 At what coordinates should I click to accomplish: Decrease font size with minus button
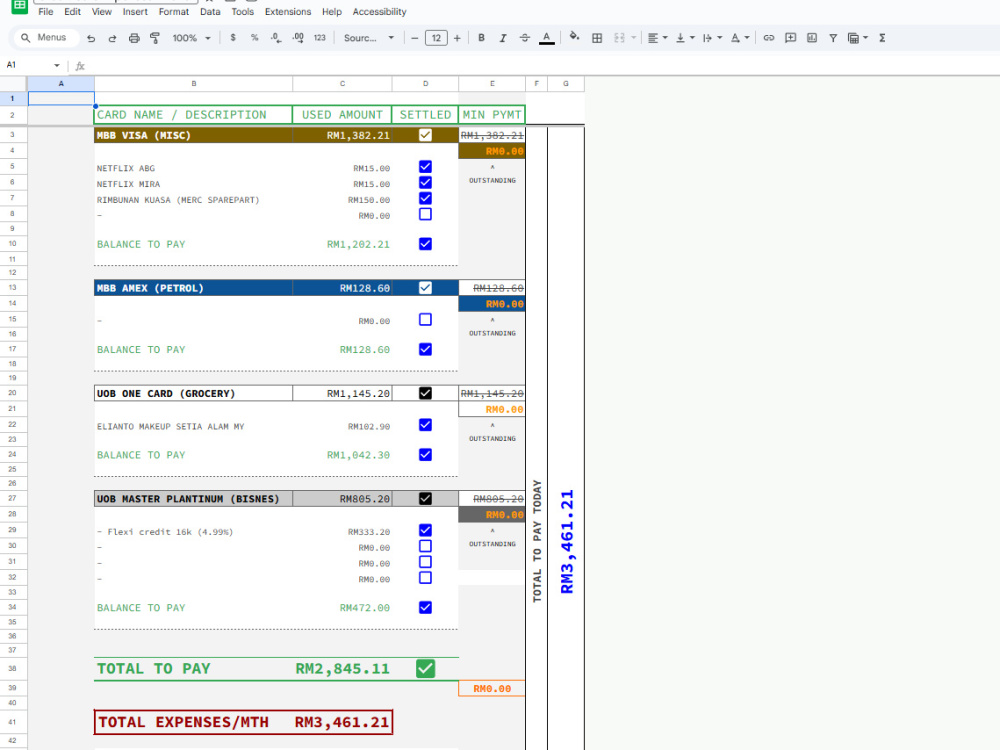tap(415, 38)
